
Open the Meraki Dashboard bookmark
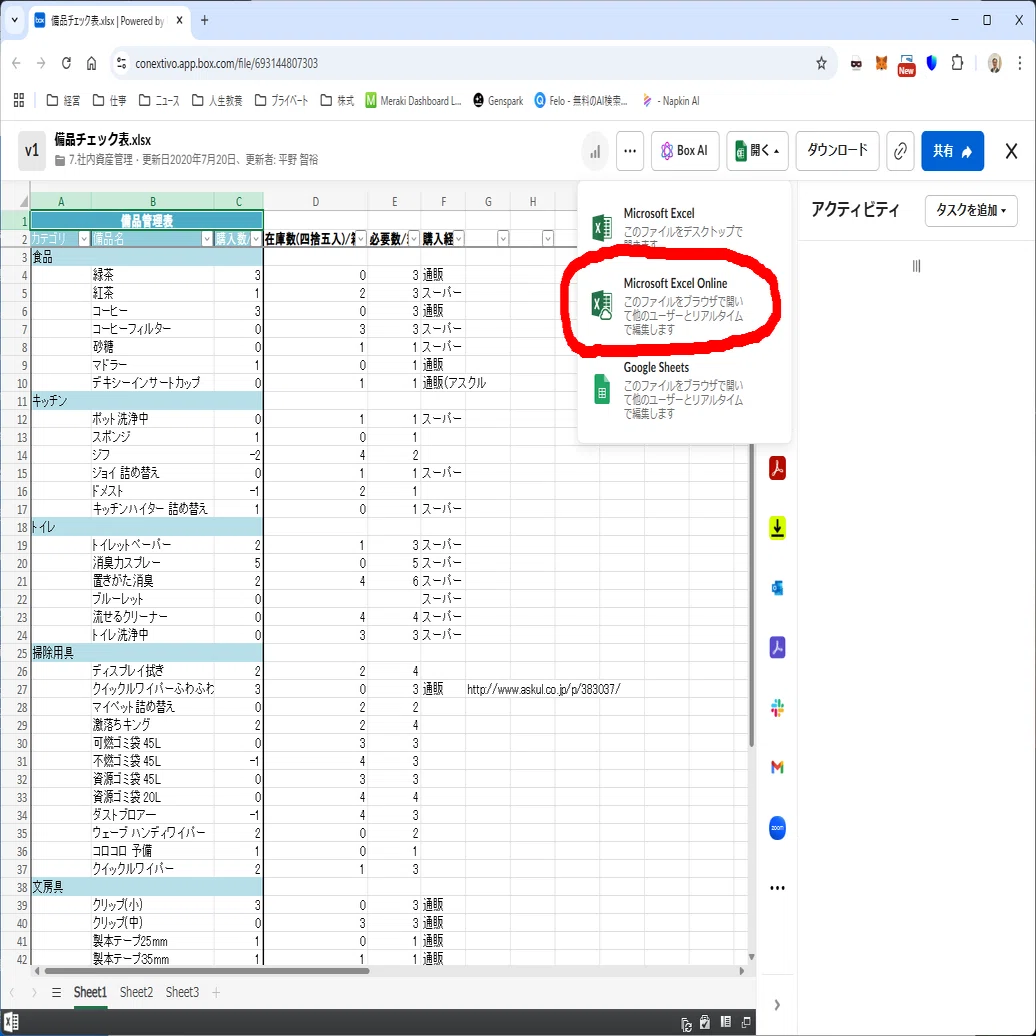(414, 100)
